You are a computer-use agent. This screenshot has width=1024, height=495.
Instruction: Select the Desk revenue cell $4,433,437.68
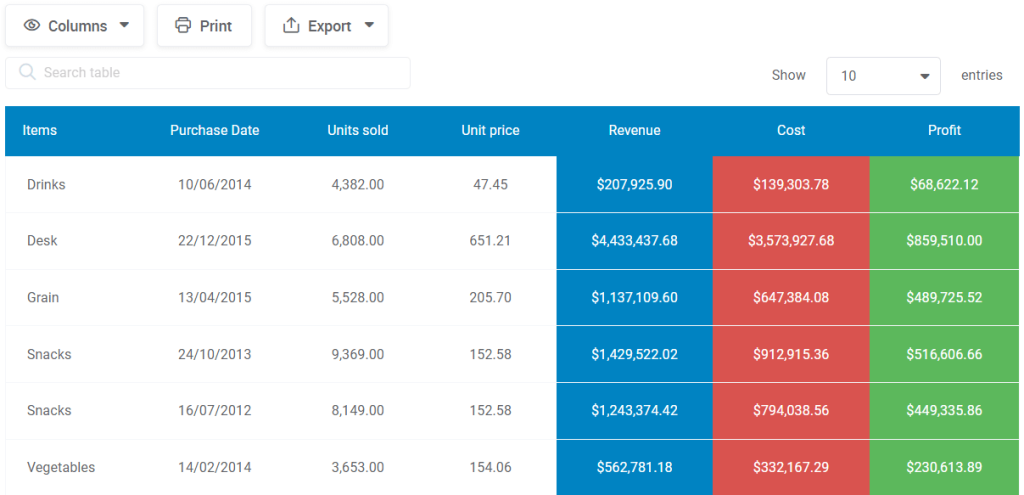635,241
